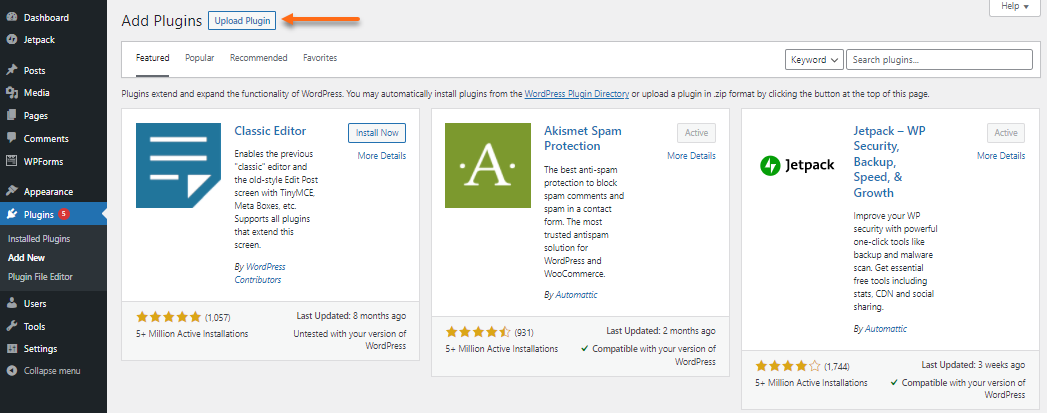
Task: Click Install Now for Classic Editor
Action: (377, 133)
